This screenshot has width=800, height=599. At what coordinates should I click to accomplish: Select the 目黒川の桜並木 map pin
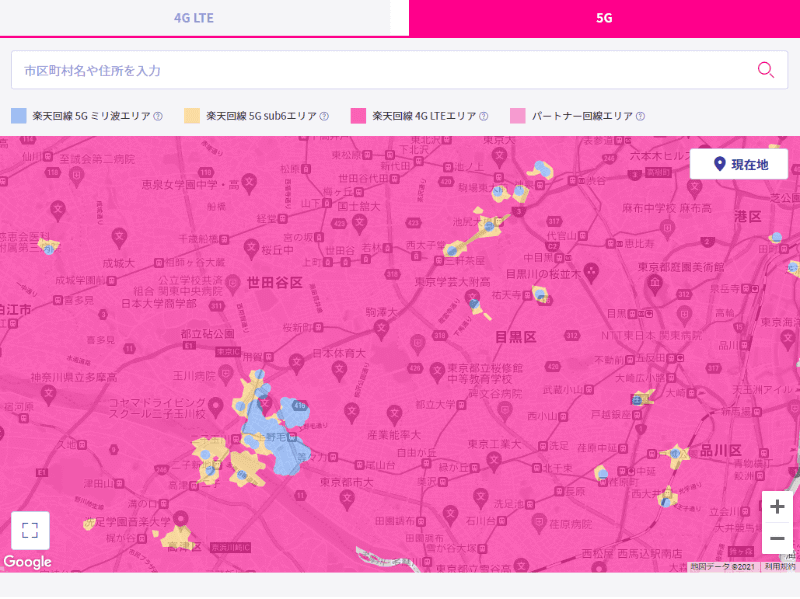pos(591,271)
